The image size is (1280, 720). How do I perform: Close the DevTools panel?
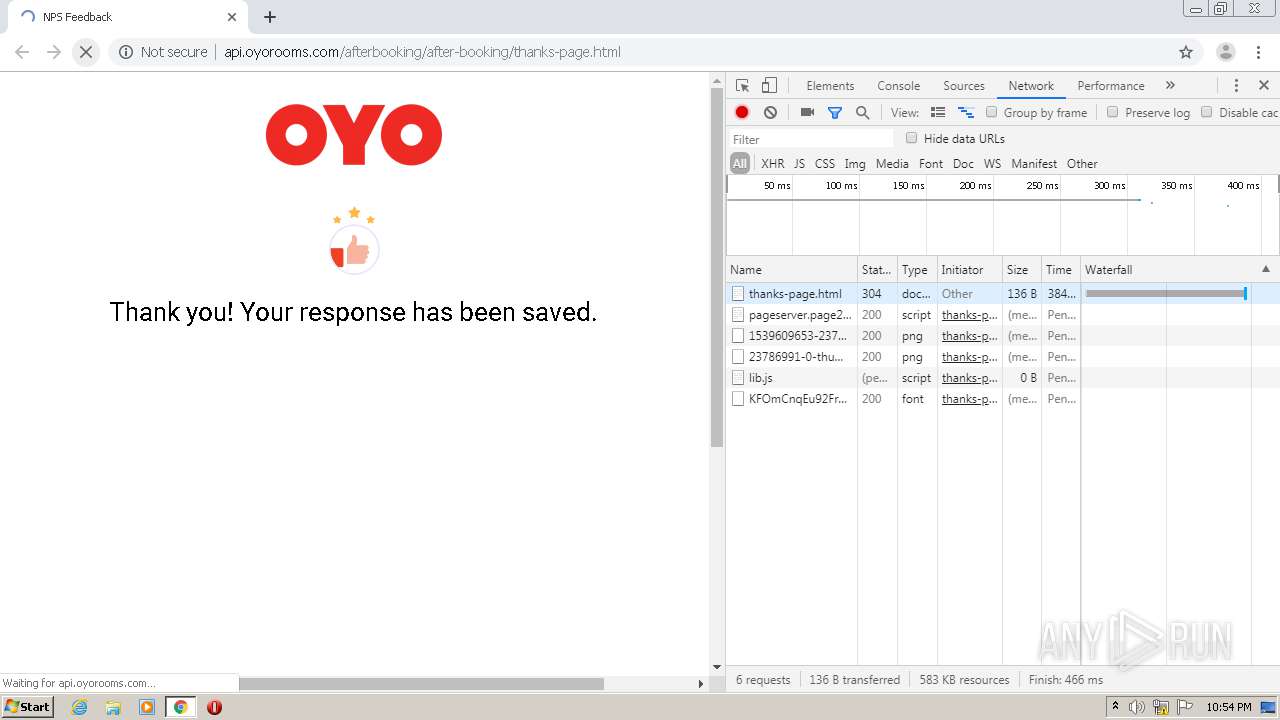click(x=1264, y=86)
